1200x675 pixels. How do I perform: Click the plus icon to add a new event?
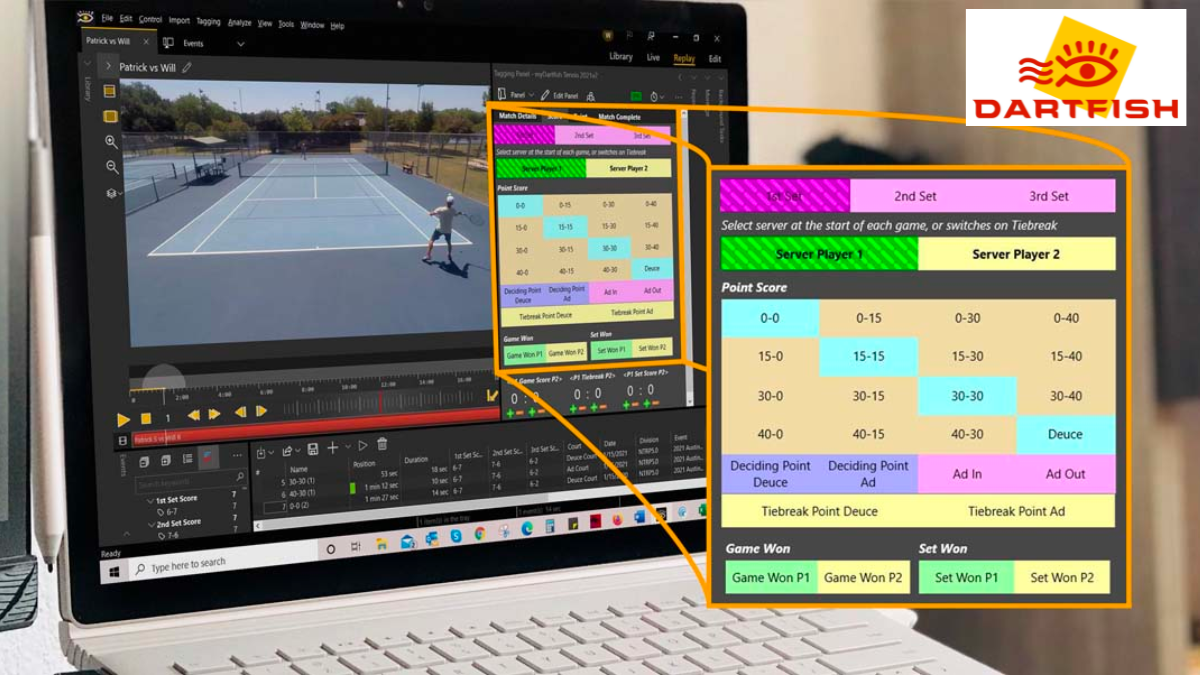click(333, 447)
